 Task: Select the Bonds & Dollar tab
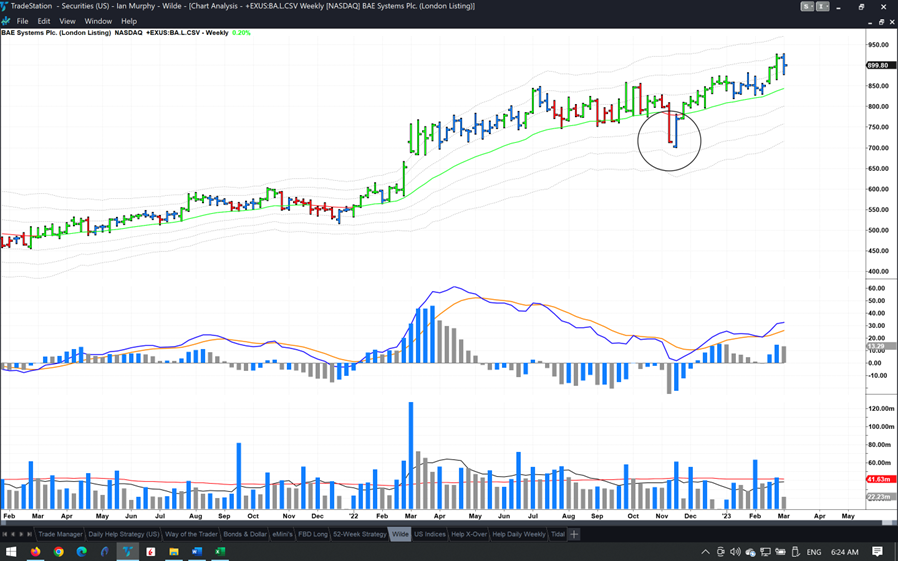245,534
